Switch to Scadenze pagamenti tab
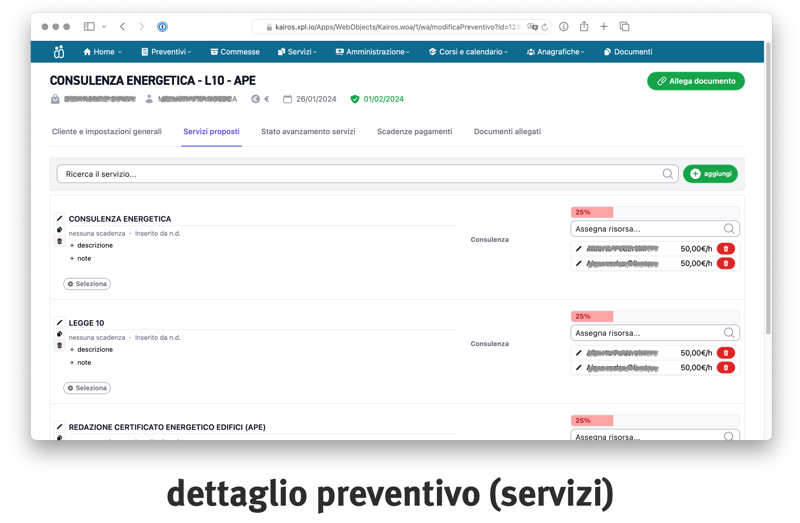 pos(414,132)
